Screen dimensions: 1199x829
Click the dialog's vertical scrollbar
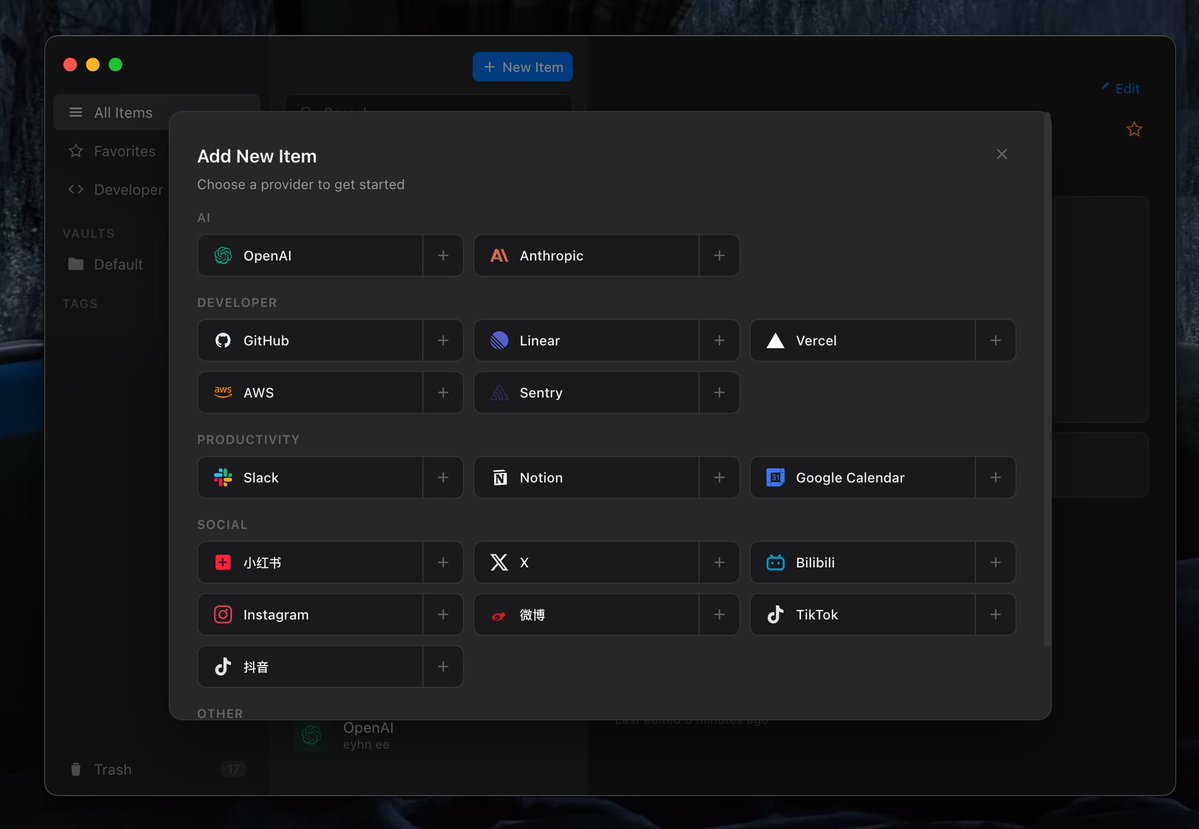(x=1047, y=380)
